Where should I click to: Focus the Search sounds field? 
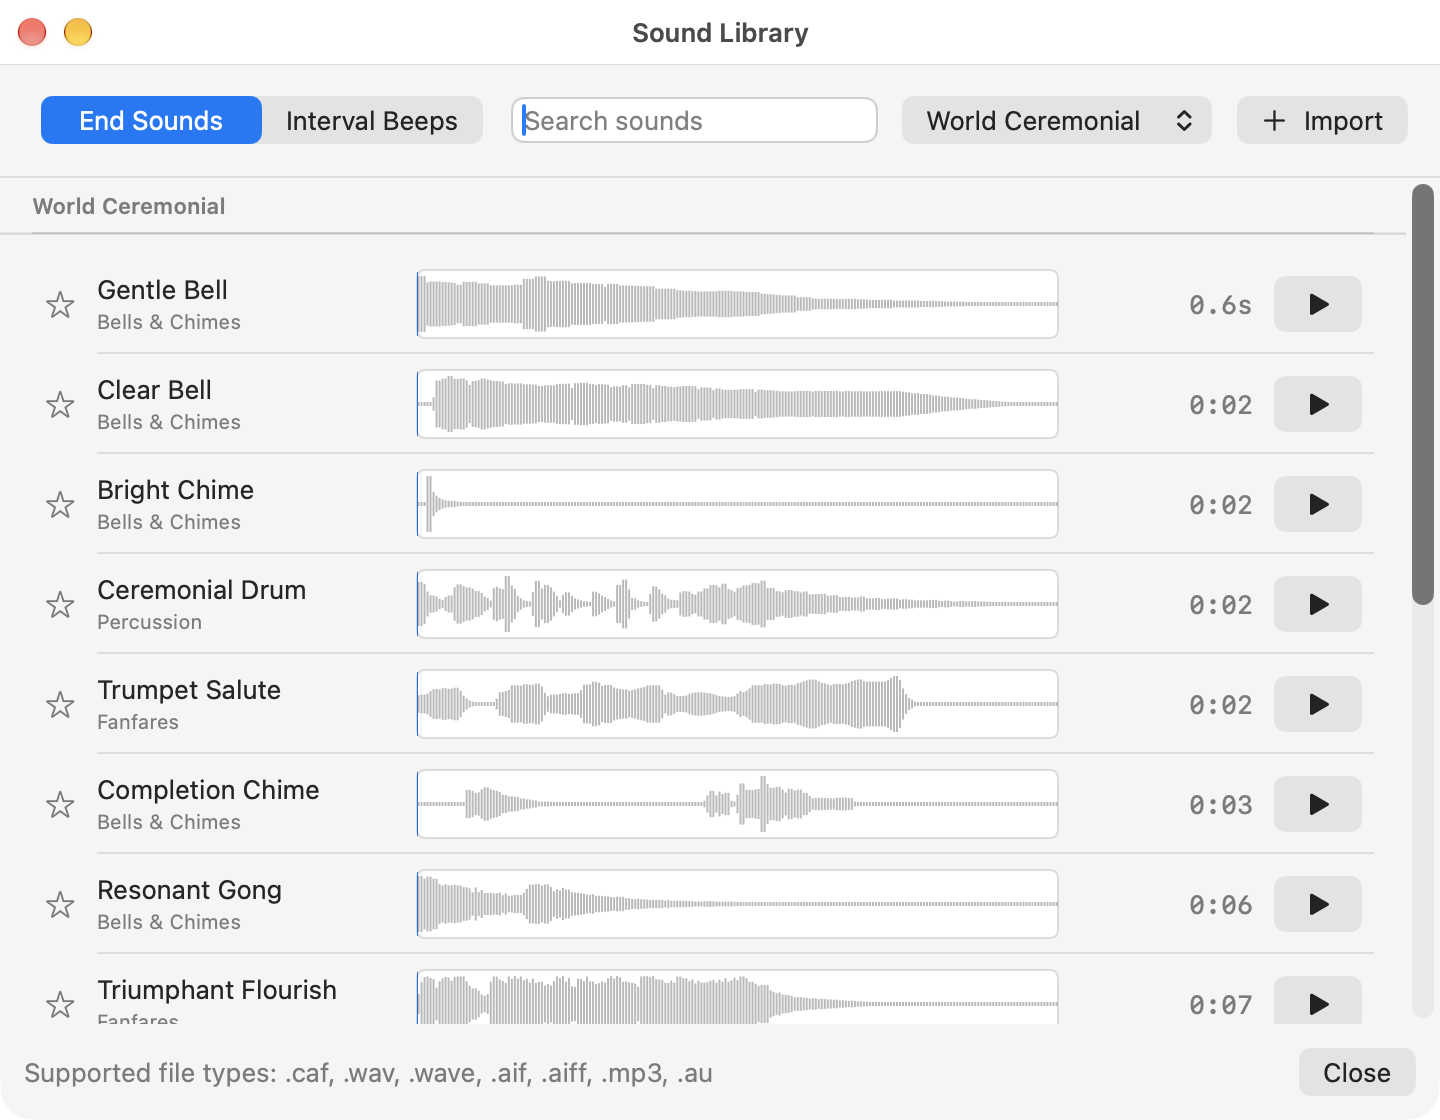(x=694, y=120)
